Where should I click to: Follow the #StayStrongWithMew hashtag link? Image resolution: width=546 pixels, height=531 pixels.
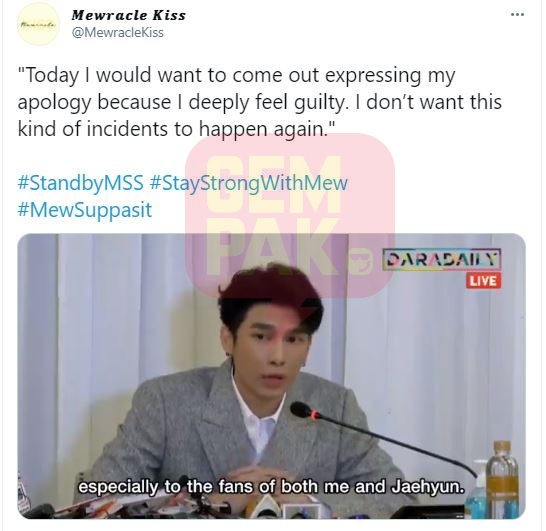[249, 183]
